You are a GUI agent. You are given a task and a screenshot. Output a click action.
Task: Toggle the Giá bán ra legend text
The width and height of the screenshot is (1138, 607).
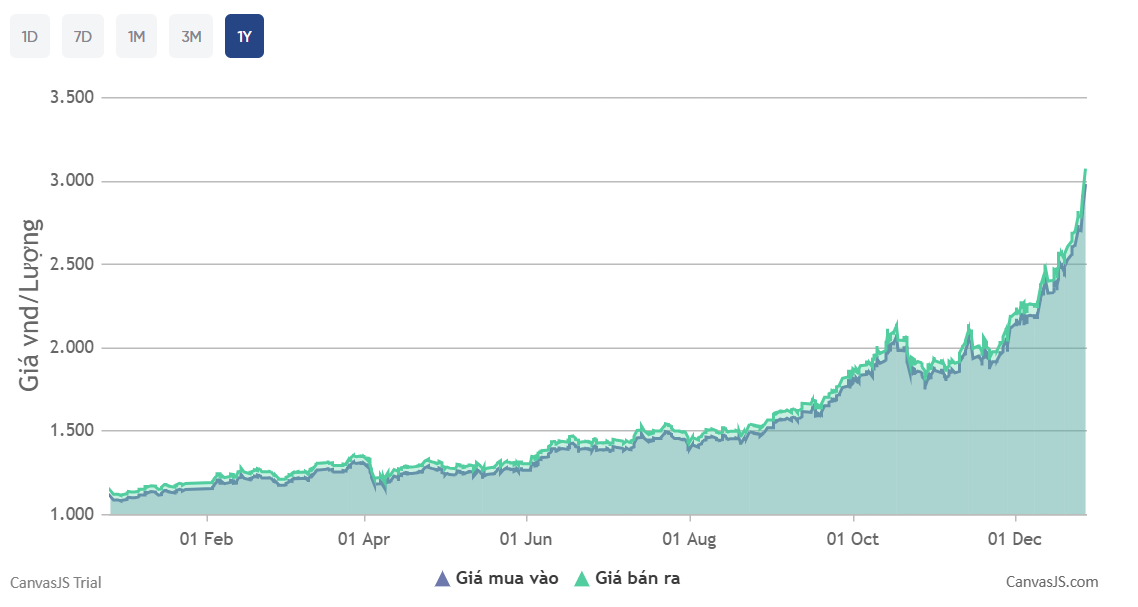point(637,578)
